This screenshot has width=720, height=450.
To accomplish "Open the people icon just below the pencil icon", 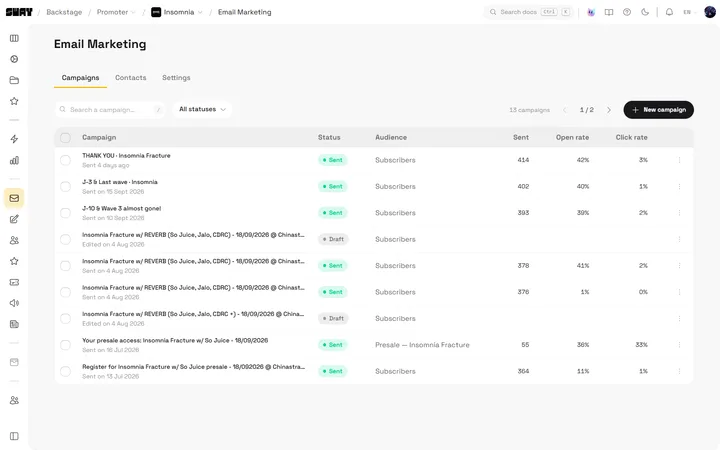I will [14, 240].
